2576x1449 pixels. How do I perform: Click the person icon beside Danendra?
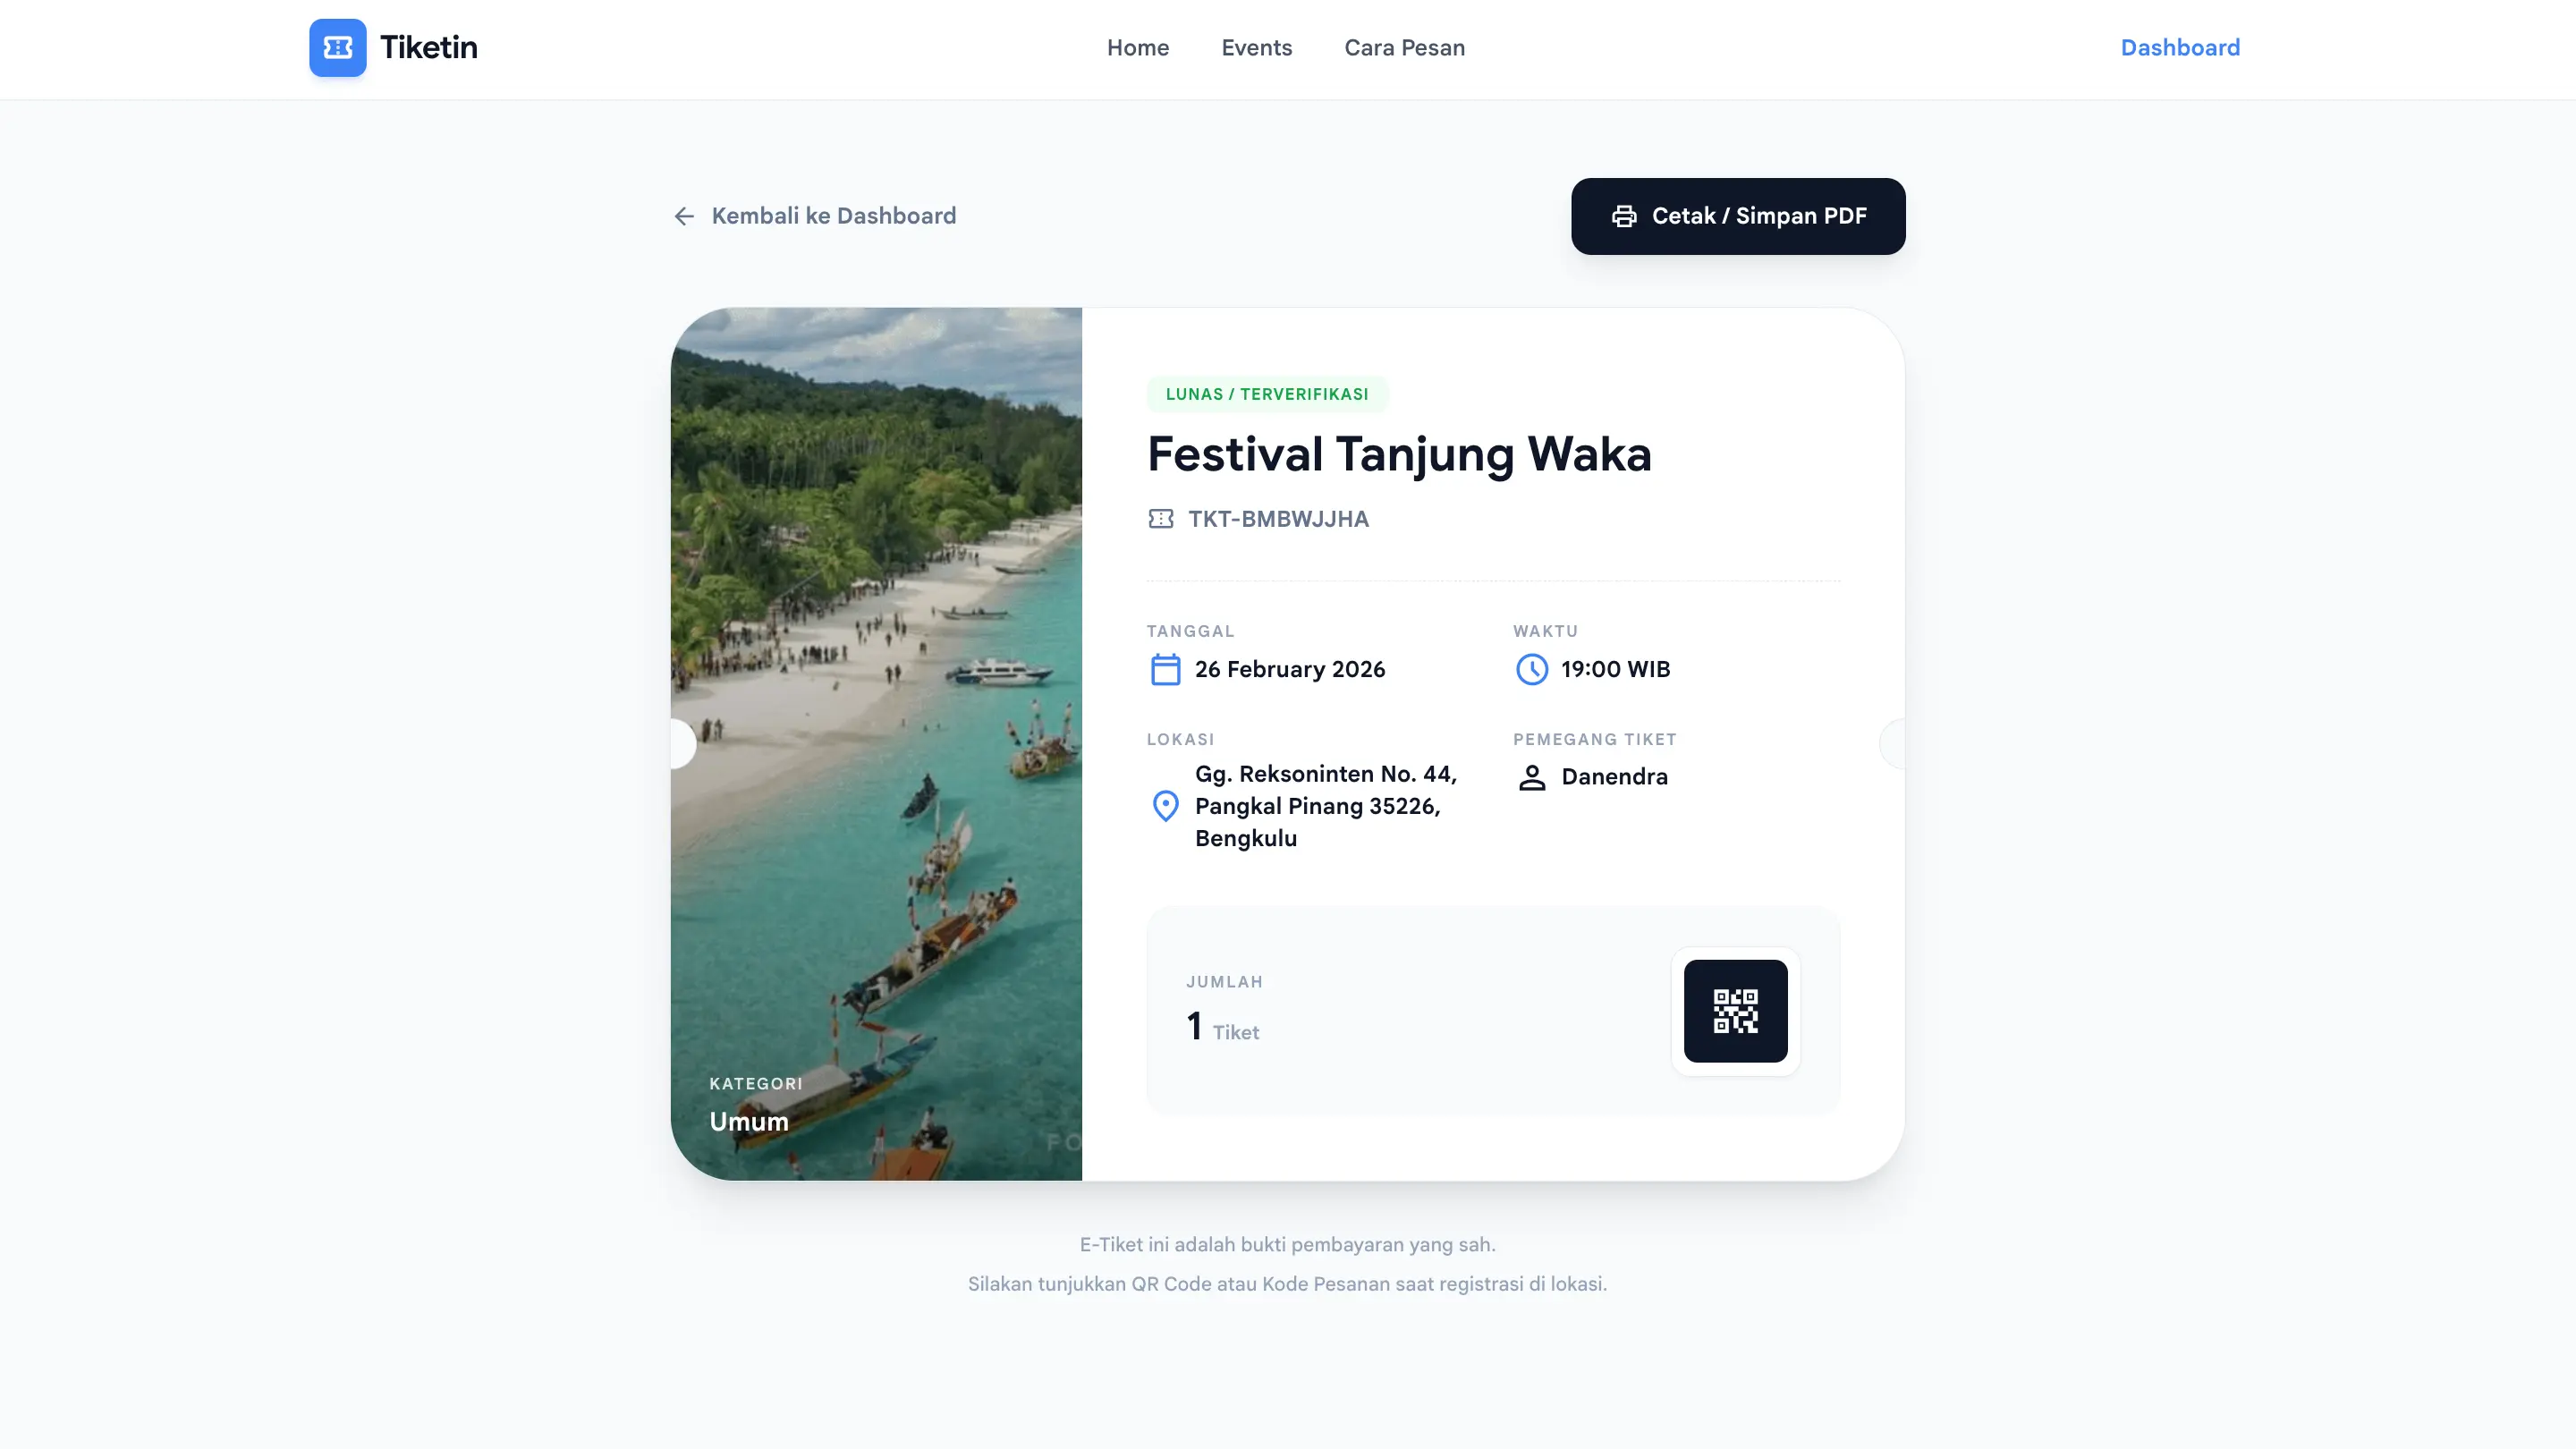click(x=1531, y=777)
